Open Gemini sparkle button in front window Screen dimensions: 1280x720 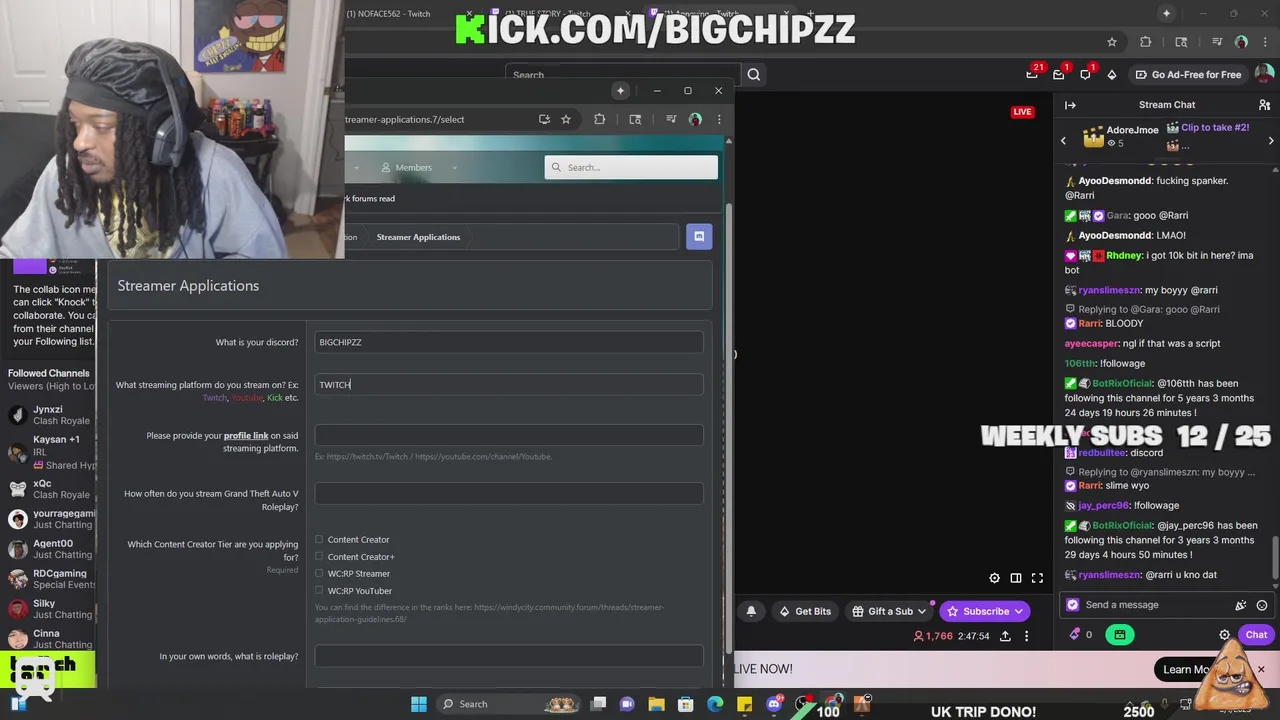pyautogui.click(x=620, y=90)
